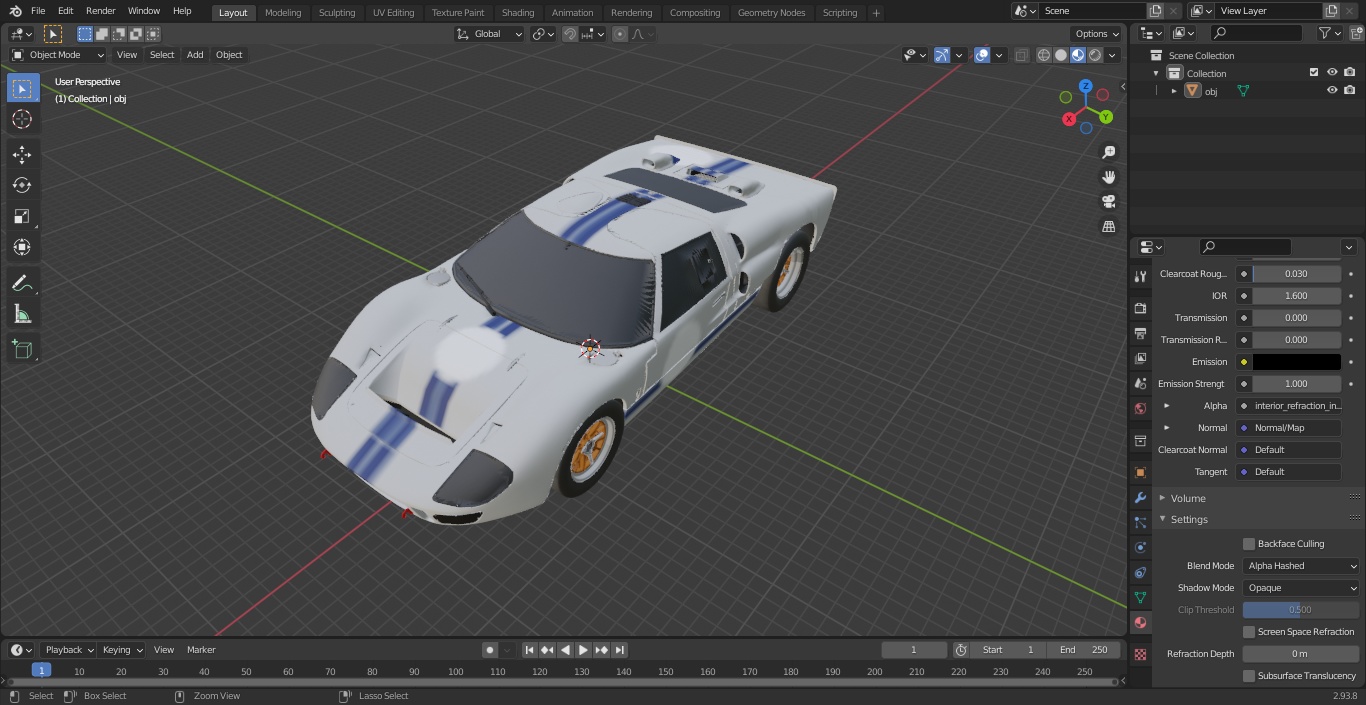The width and height of the screenshot is (1366, 705).
Task: Disable obj in renders via camera icon
Action: click(1349, 90)
